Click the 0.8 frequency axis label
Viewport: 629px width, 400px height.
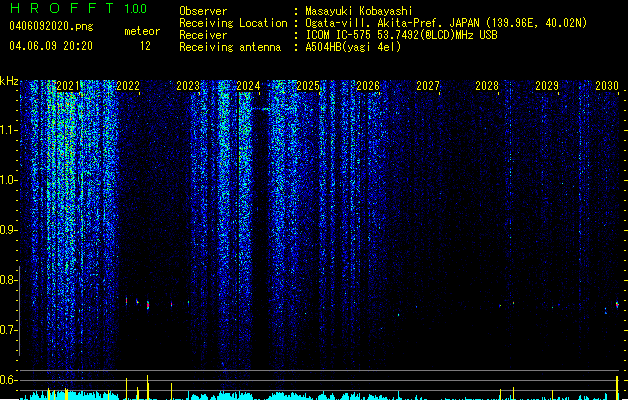[x=9, y=280]
